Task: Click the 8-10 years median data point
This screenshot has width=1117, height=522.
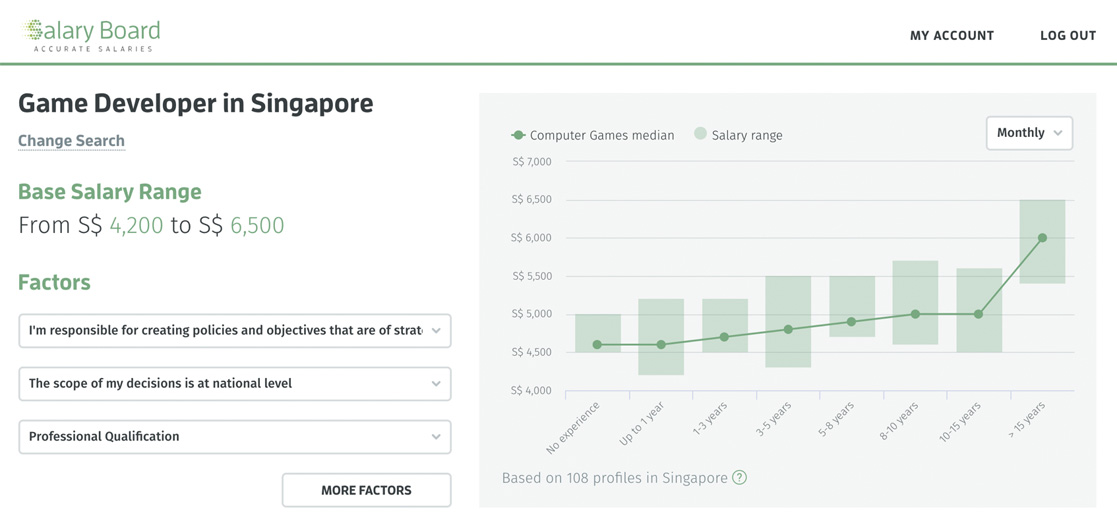Action: (x=915, y=314)
